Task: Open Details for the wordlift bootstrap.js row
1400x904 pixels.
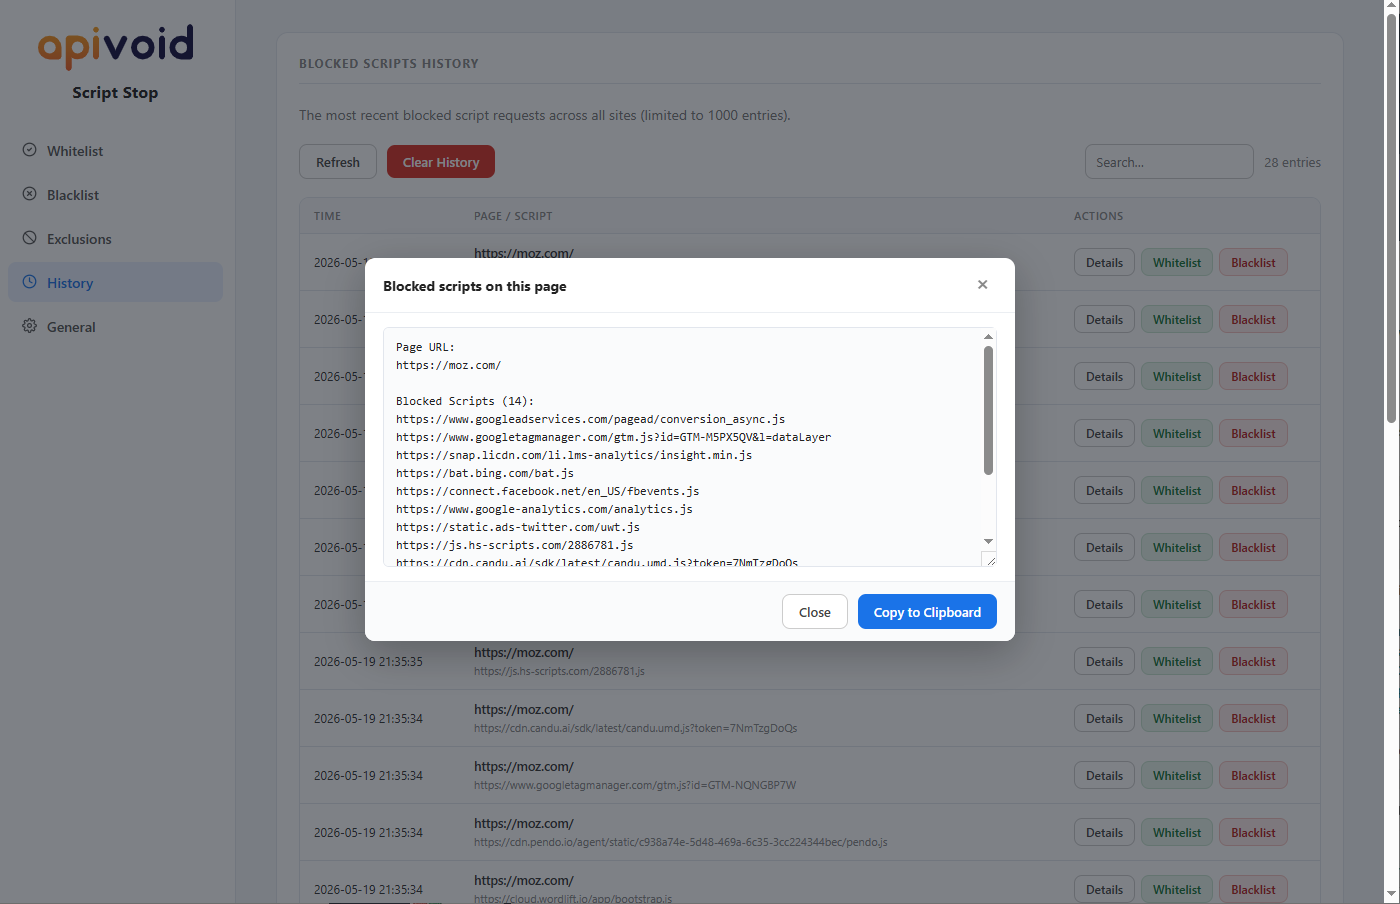Action: [x=1104, y=890]
